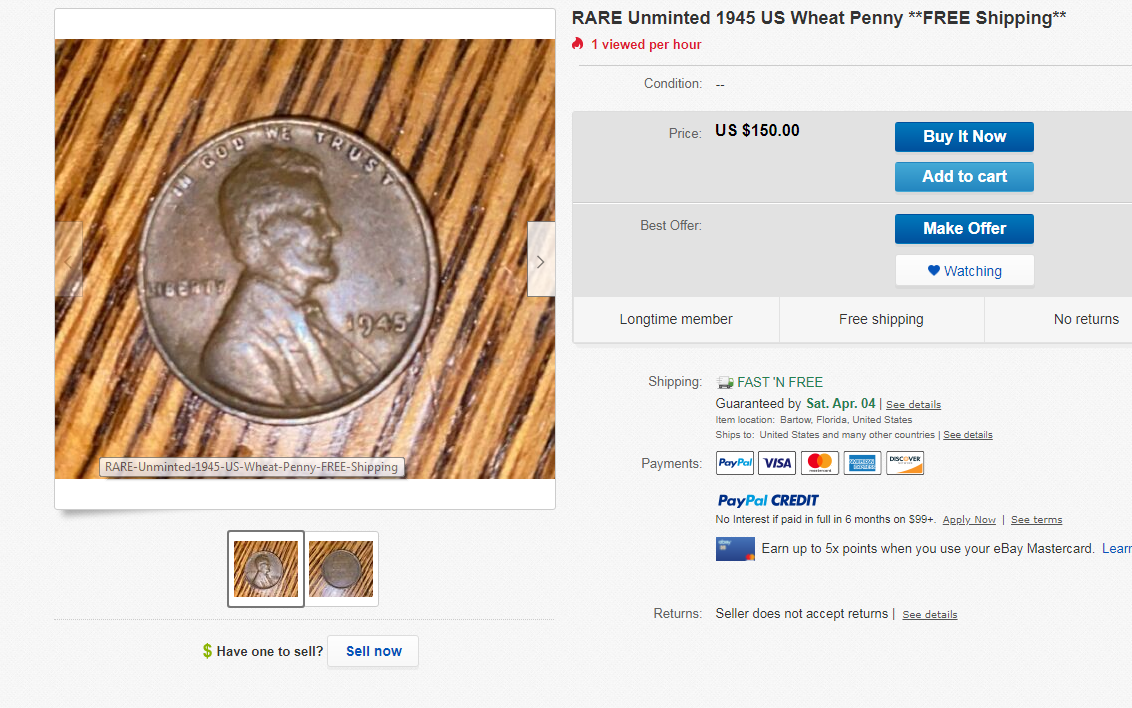This screenshot has width=1132, height=708.
Task: Click the PayPal Credit logo
Action: [768, 500]
